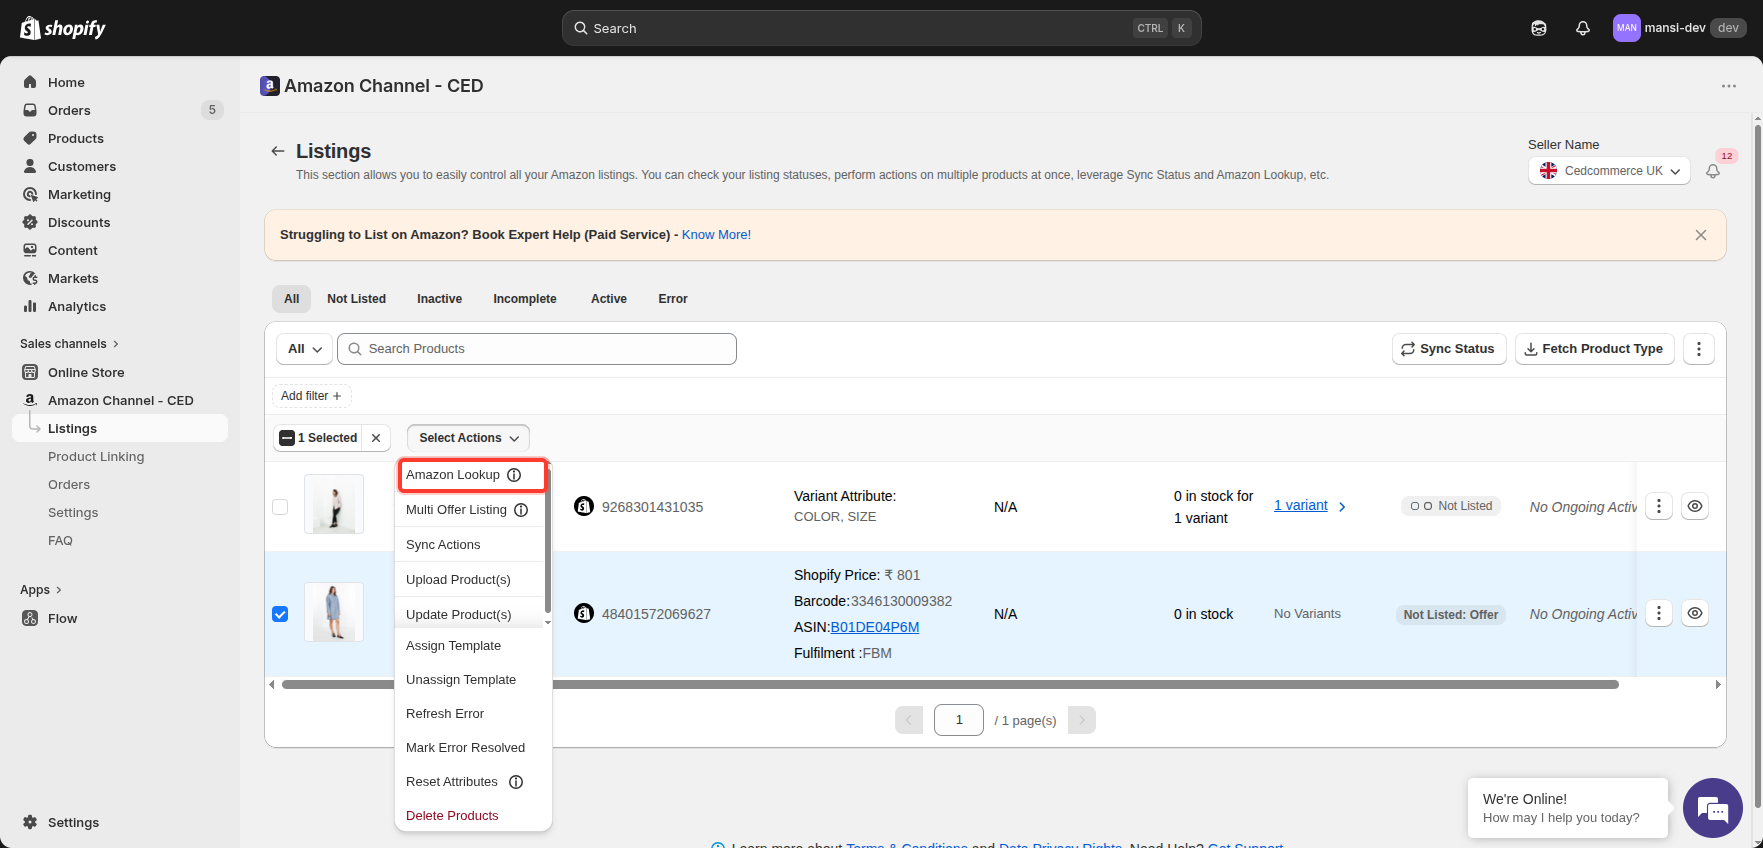Viewport: 1763px width, 848px height.
Task: Click the Content icon in sidebar
Action: 30,250
